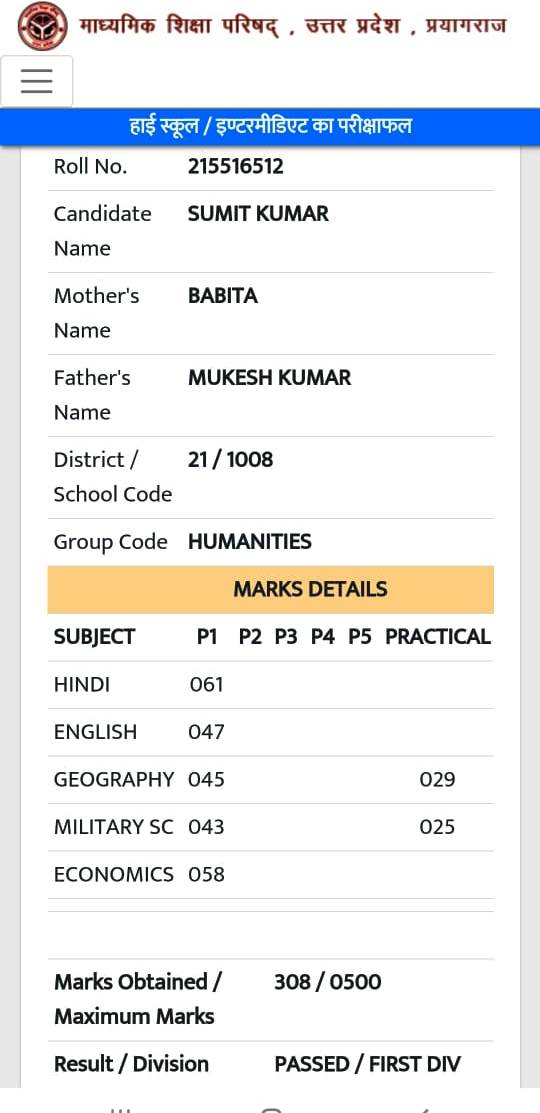Click the blue exam result banner

270,127
